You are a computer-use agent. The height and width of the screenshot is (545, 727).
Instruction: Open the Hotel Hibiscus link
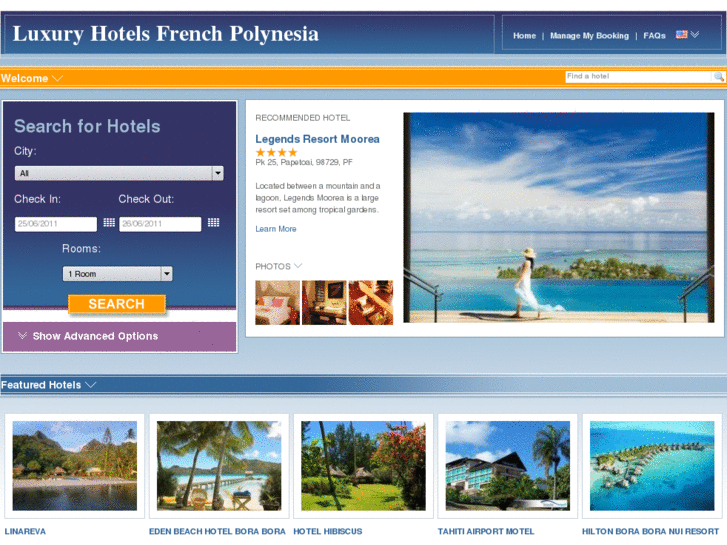coord(328,531)
